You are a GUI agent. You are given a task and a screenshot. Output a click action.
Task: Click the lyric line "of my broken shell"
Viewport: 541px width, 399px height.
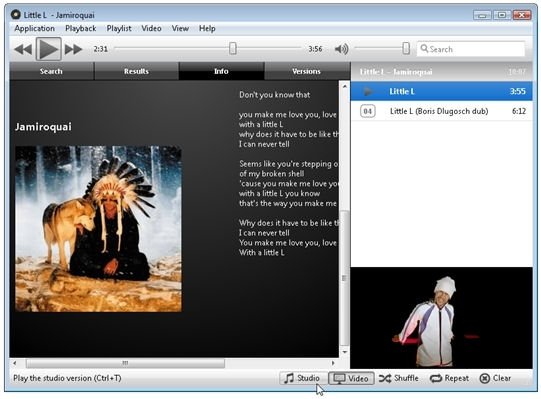(x=272, y=174)
